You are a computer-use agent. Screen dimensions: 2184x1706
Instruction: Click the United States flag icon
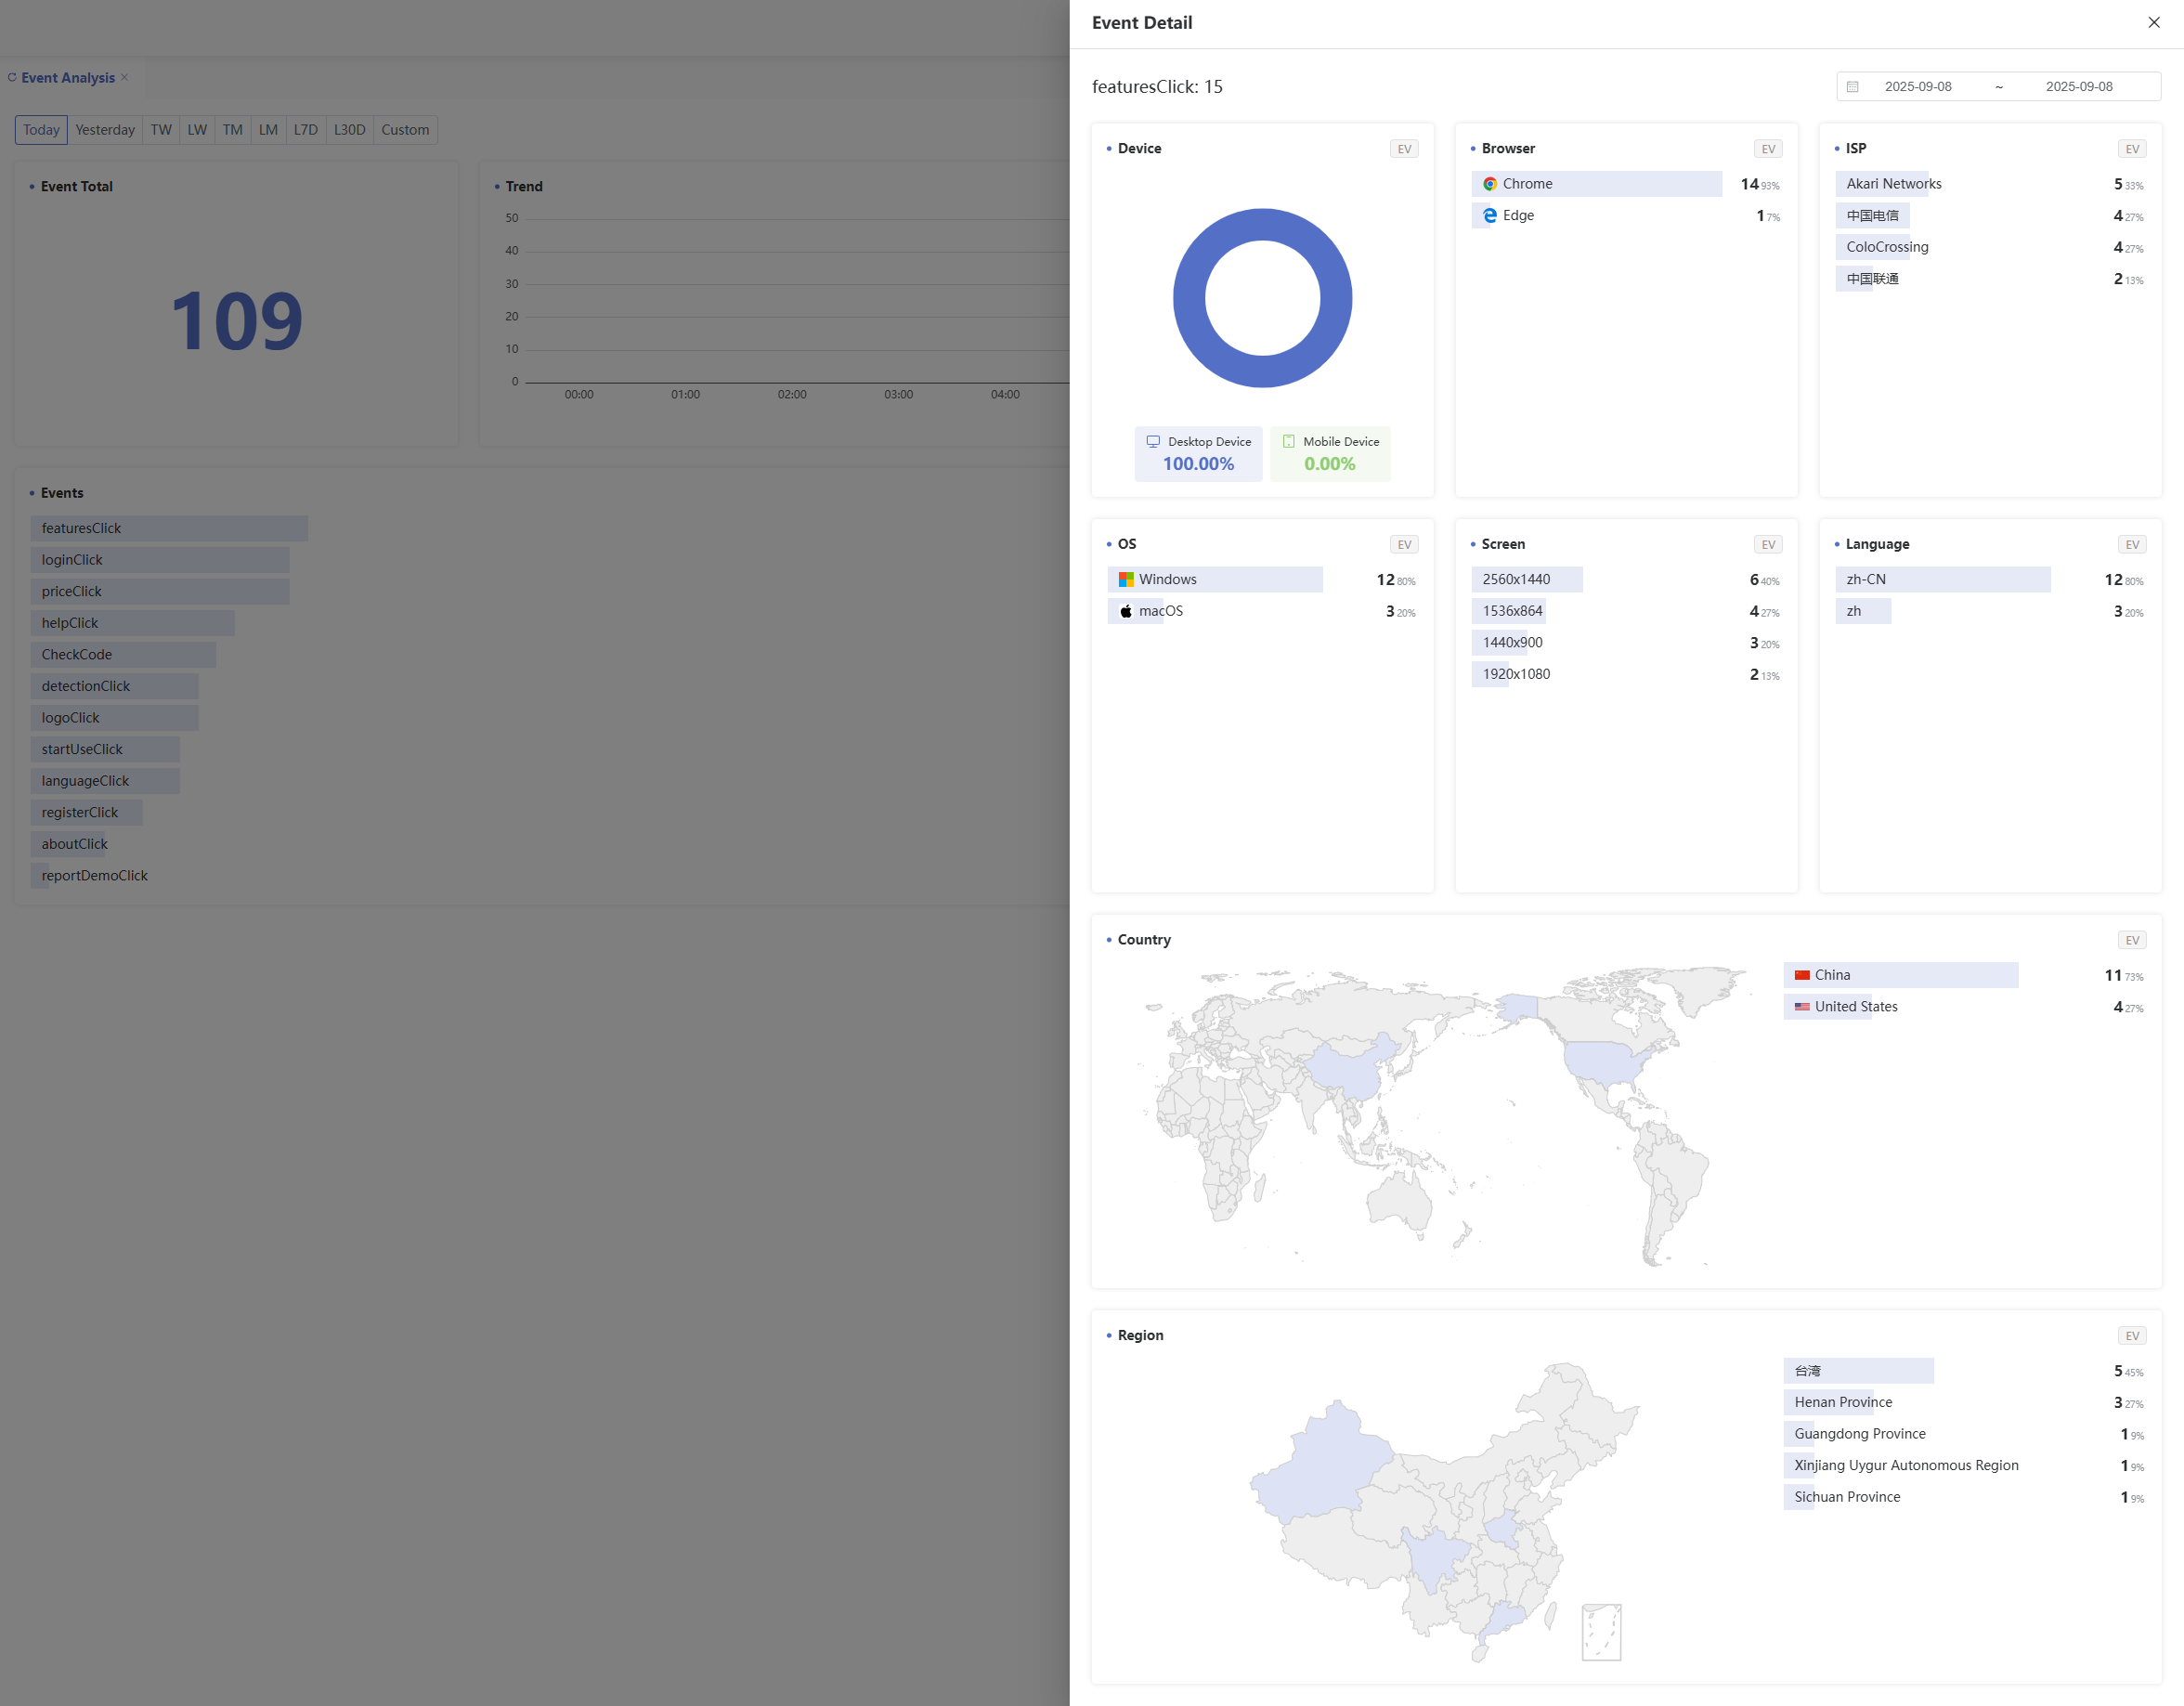[1801, 1007]
